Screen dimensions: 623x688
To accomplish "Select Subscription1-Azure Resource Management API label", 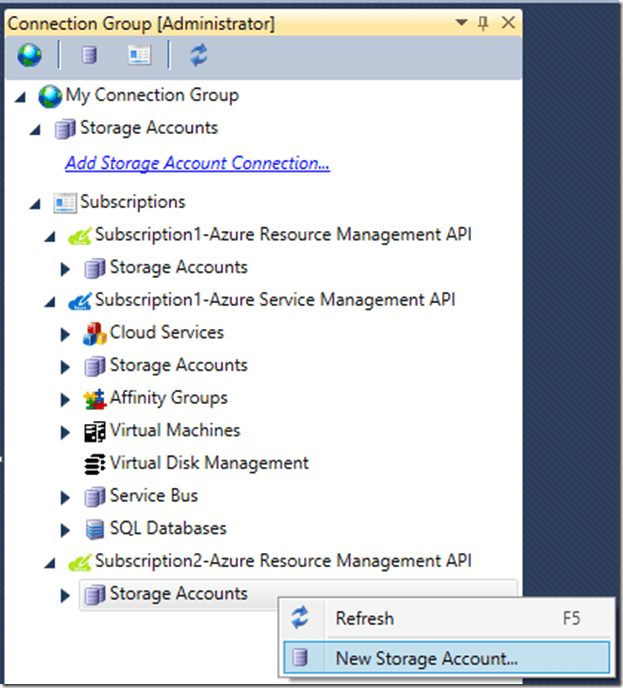I will (x=283, y=234).
